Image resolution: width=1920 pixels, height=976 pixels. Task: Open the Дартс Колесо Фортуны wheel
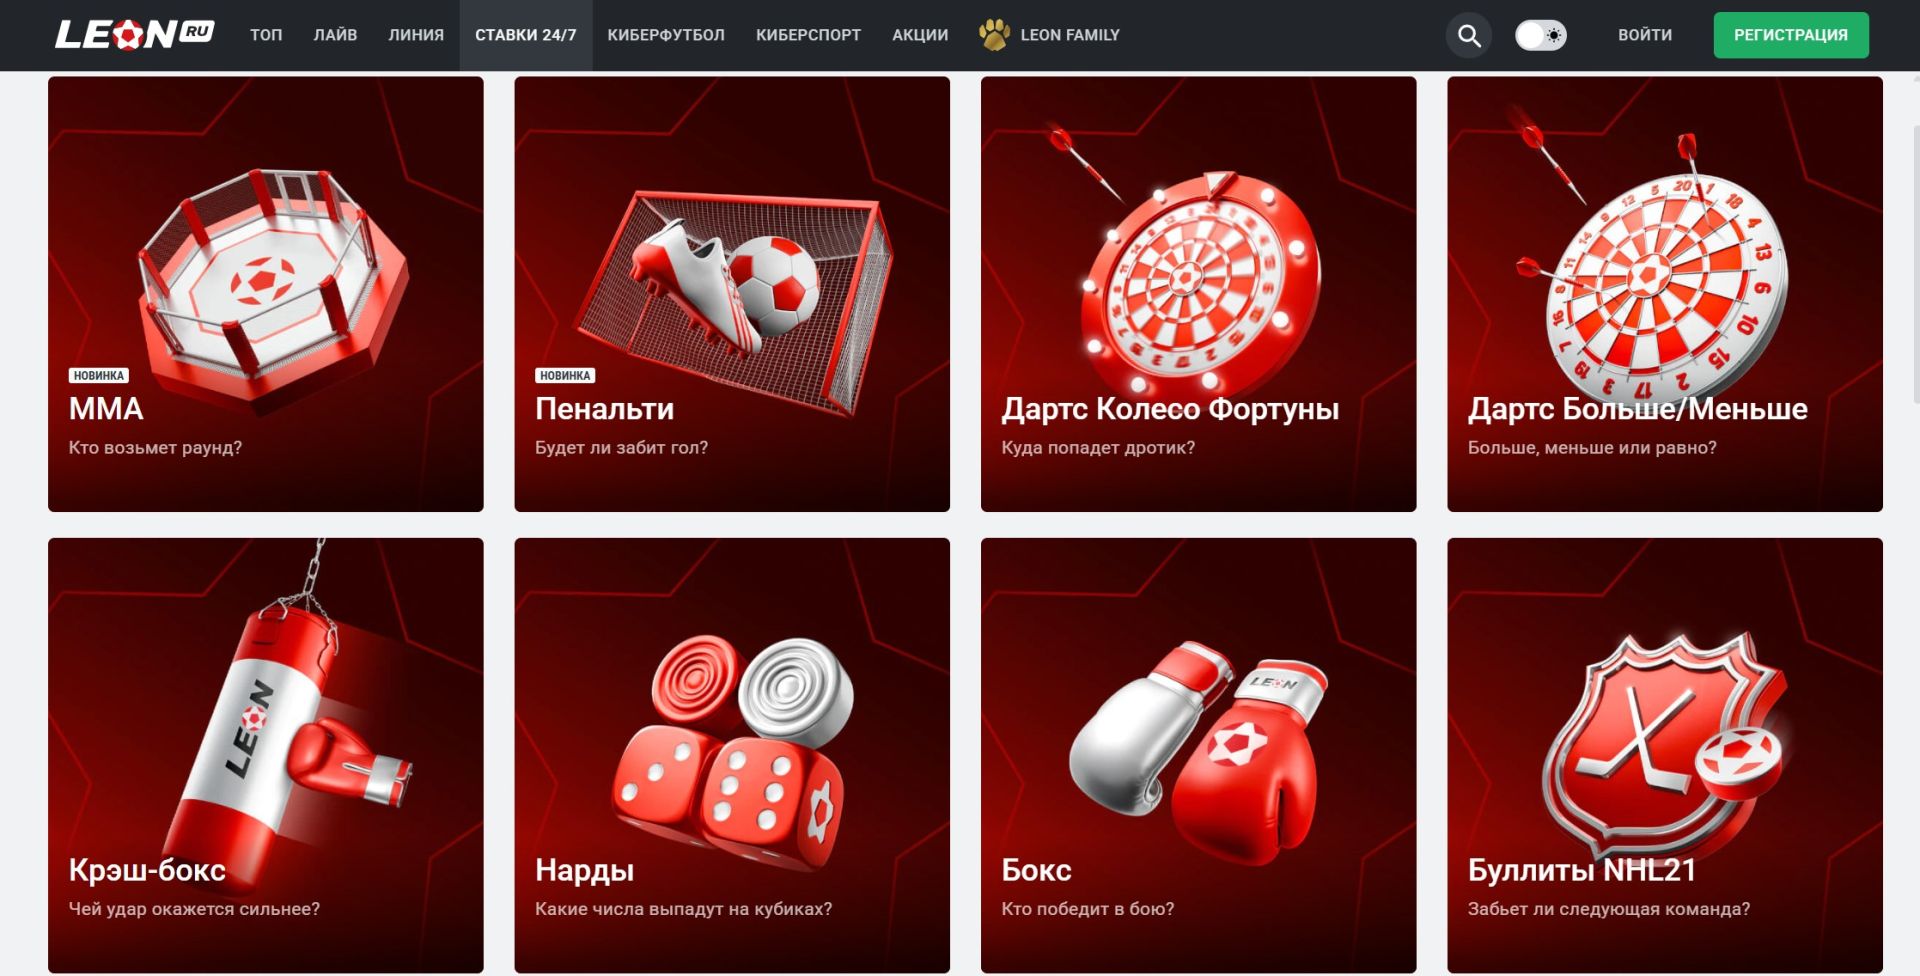(x=1198, y=294)
